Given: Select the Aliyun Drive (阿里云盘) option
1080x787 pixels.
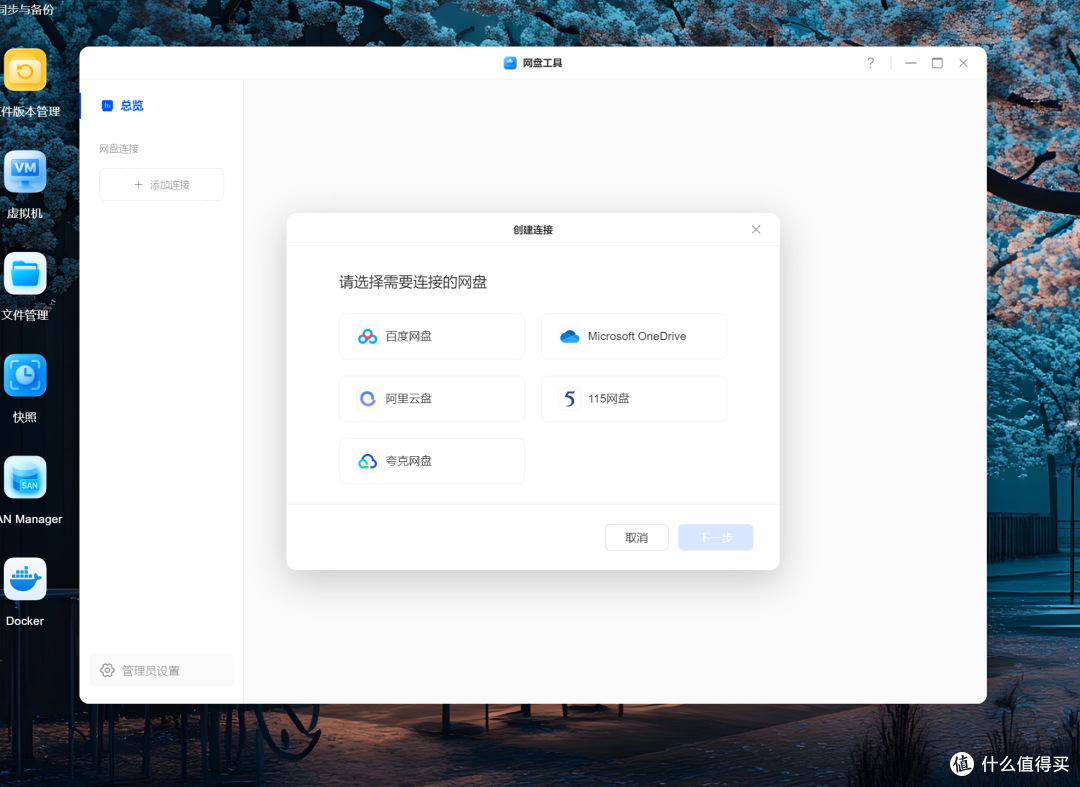Looking at the screenshot, I should (432, 399).
